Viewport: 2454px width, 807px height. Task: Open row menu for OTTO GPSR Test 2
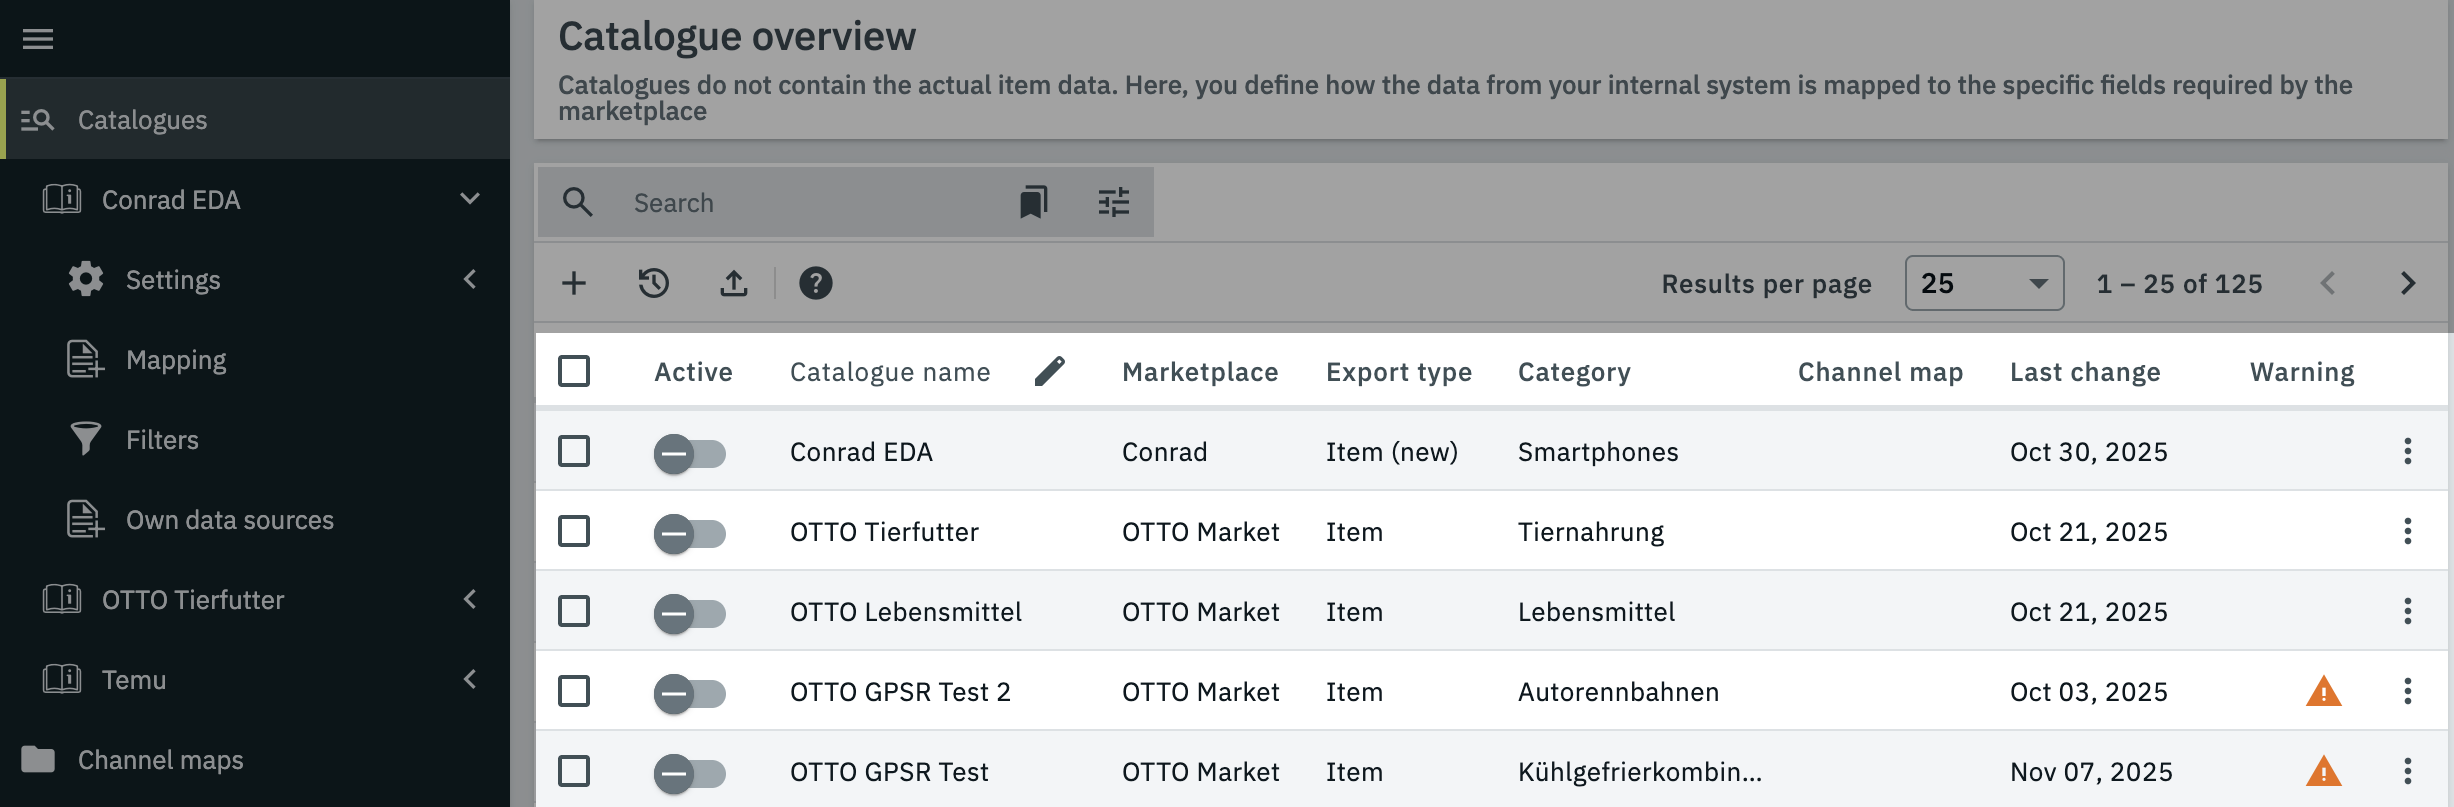[x=2408, y=691]
